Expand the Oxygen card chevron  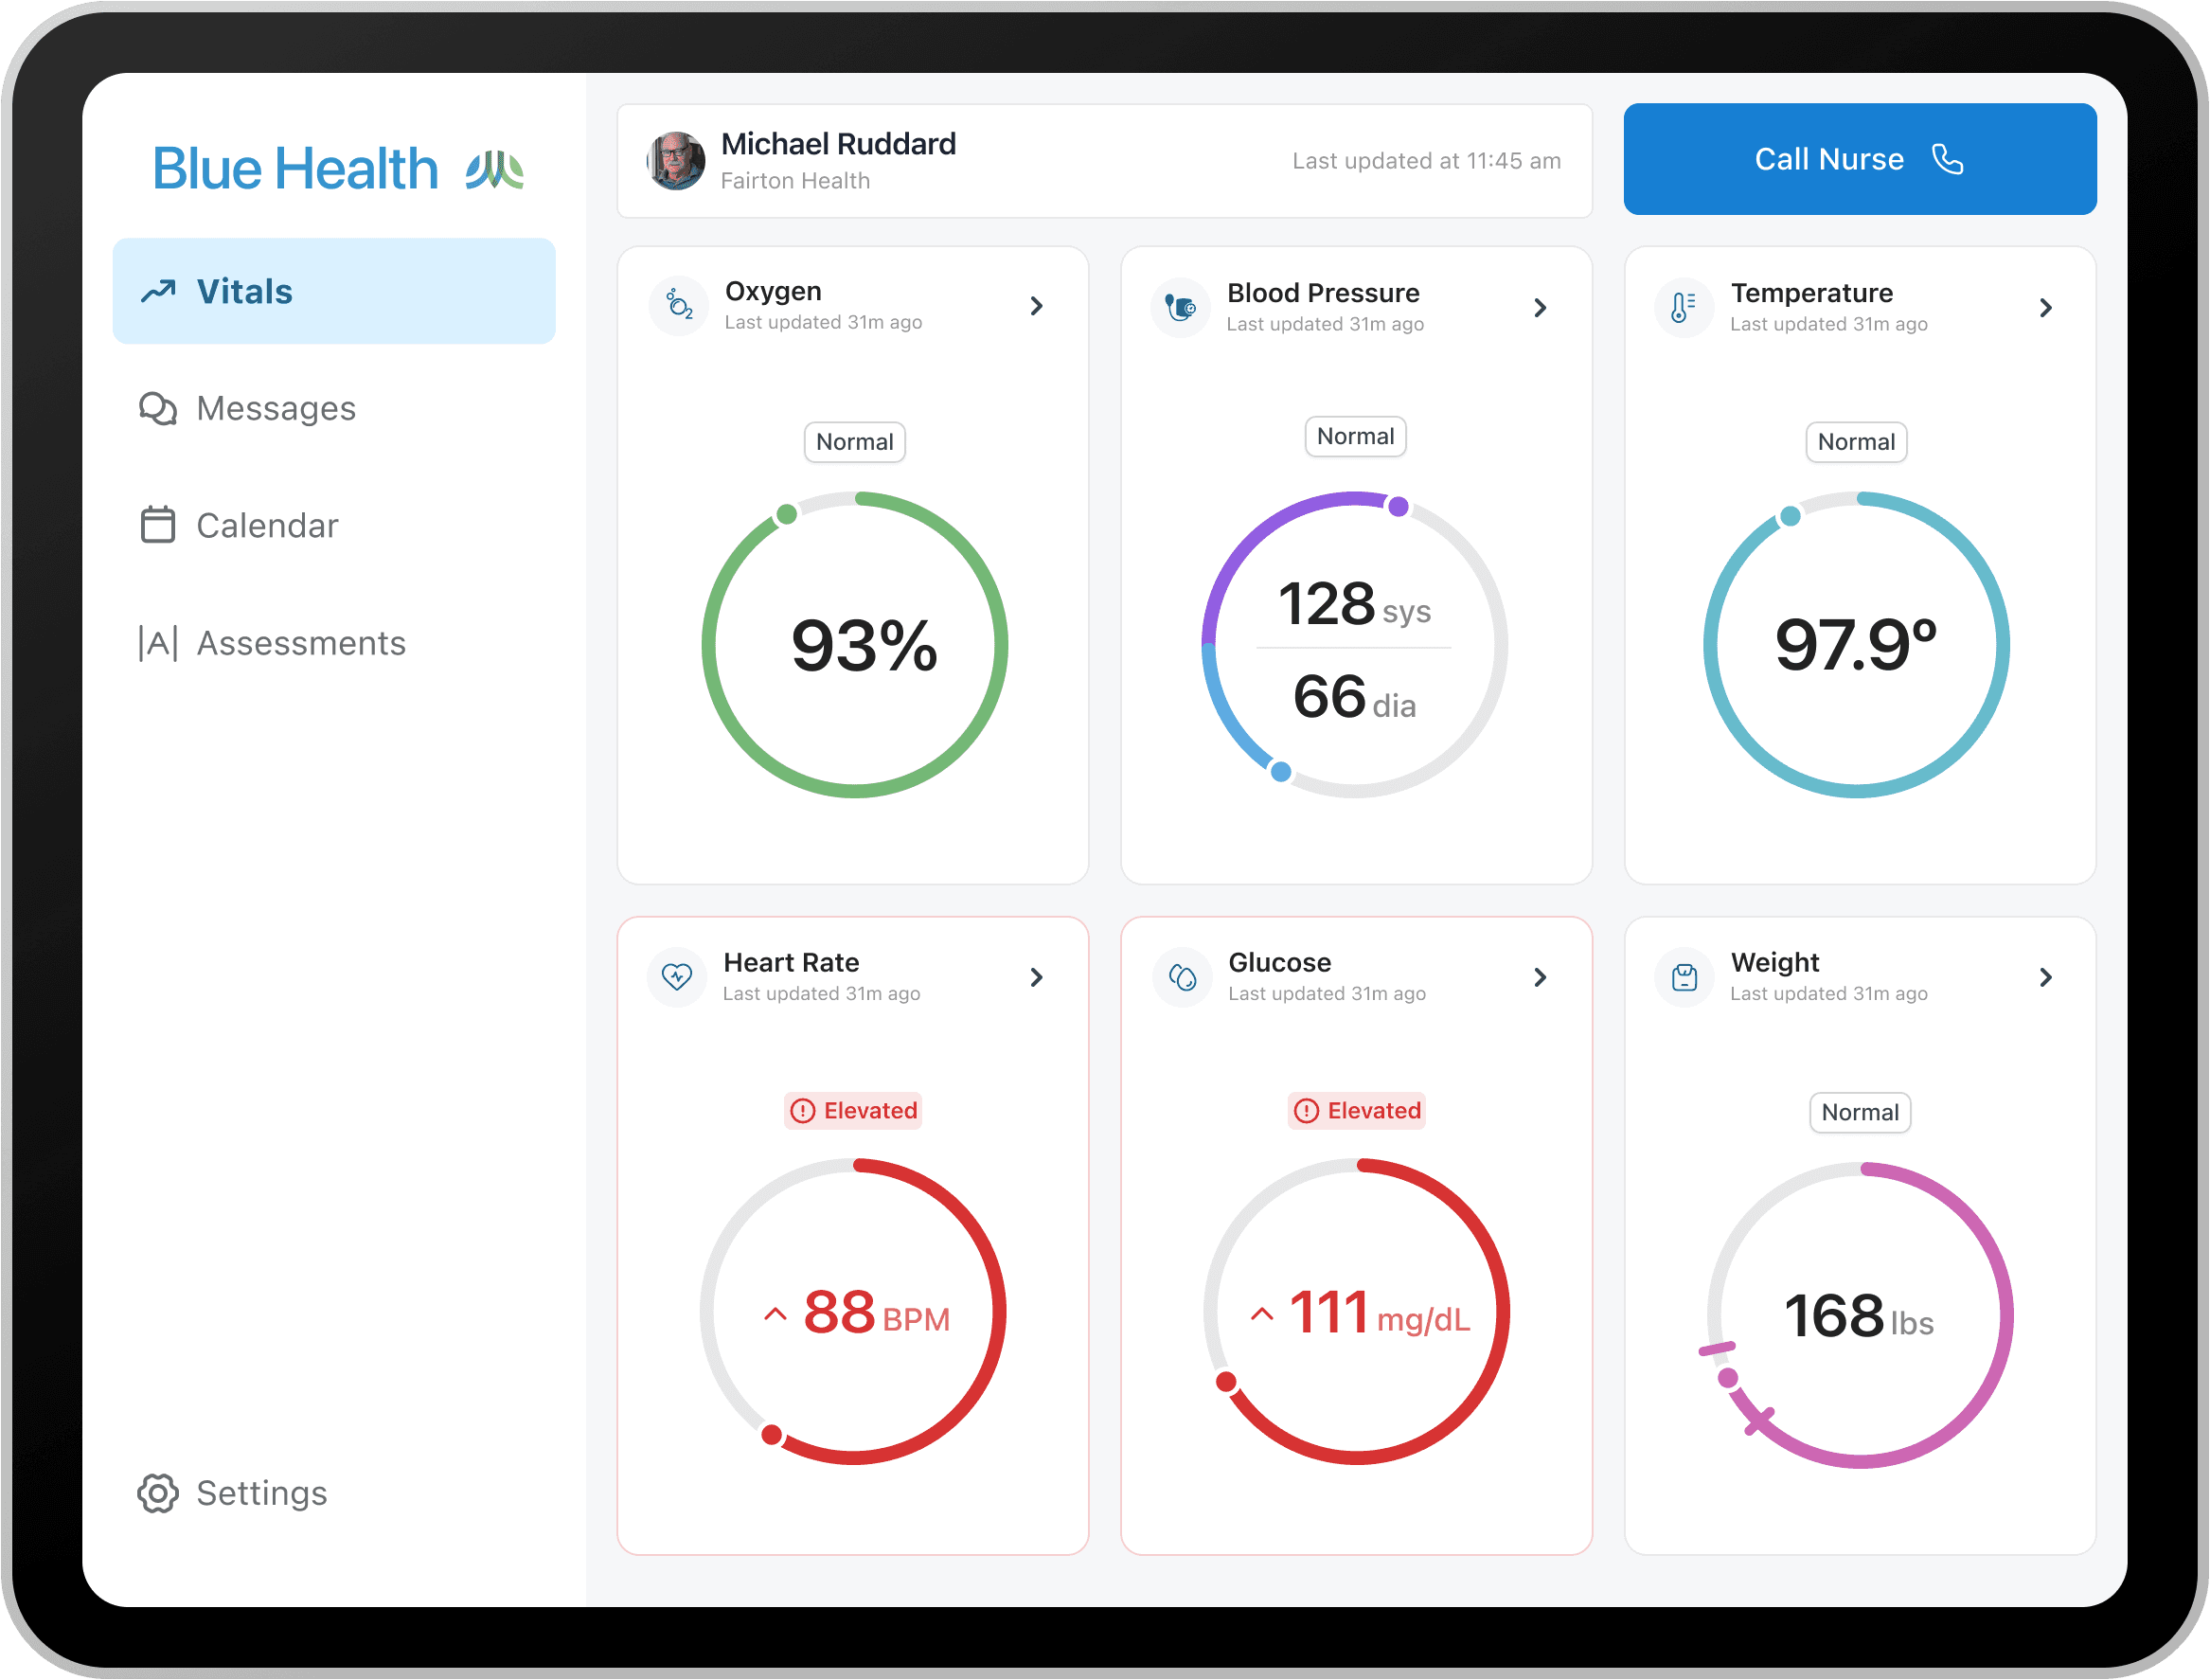[1037, 306]
